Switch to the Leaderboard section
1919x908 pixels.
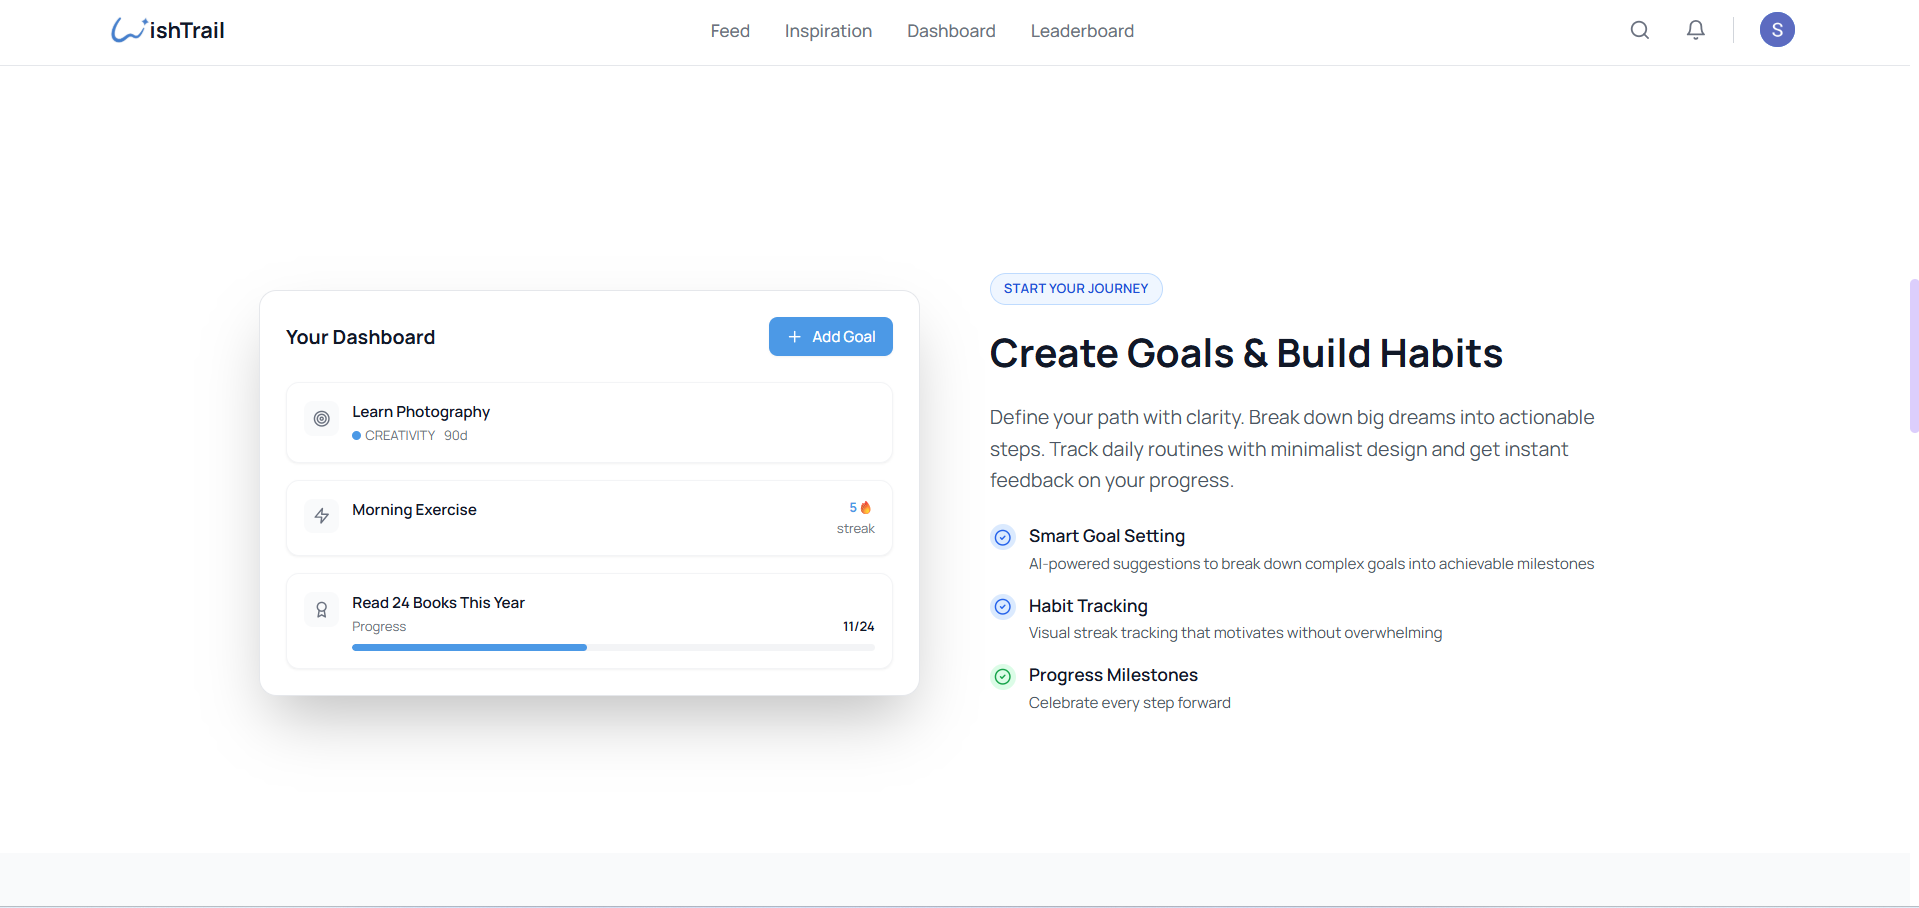pyautogui.click(x=1081, y=31)
